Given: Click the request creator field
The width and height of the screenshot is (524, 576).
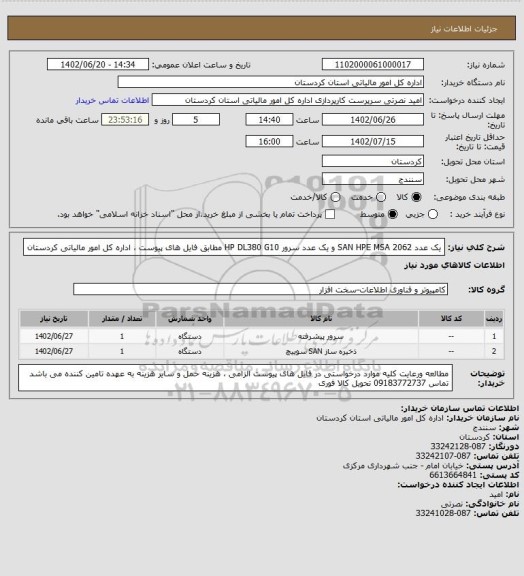Looking at the screenshot, I should (x=288, y=100).
